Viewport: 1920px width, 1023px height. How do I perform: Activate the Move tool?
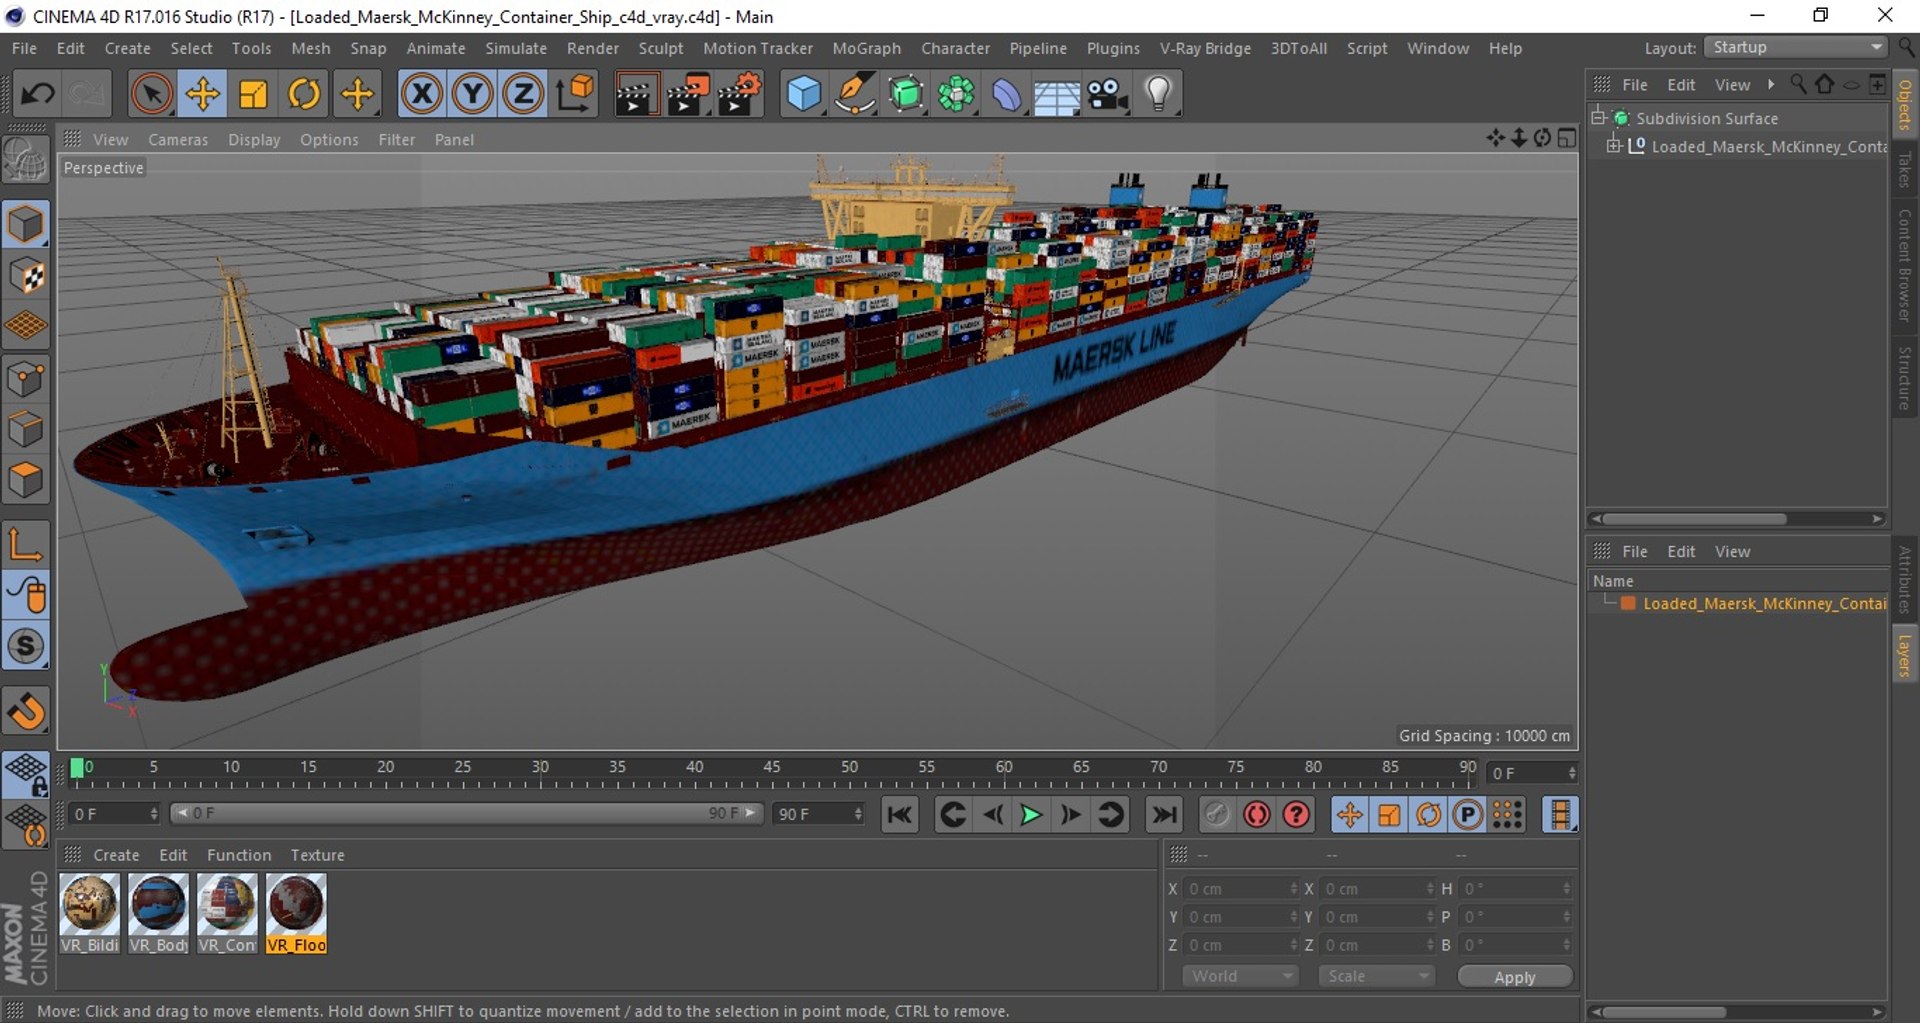[x=202, y=94]
